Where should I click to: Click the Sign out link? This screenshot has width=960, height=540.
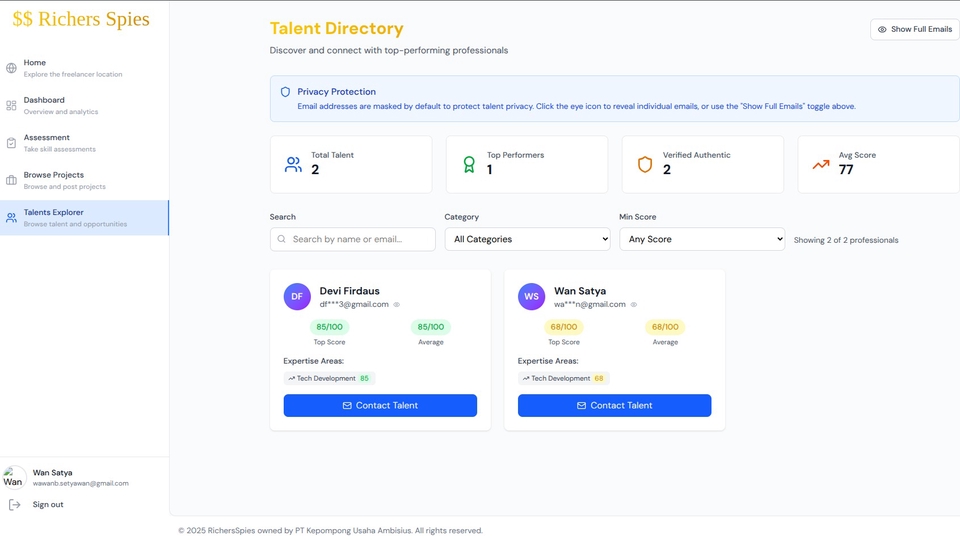click(x=48, y=505)
